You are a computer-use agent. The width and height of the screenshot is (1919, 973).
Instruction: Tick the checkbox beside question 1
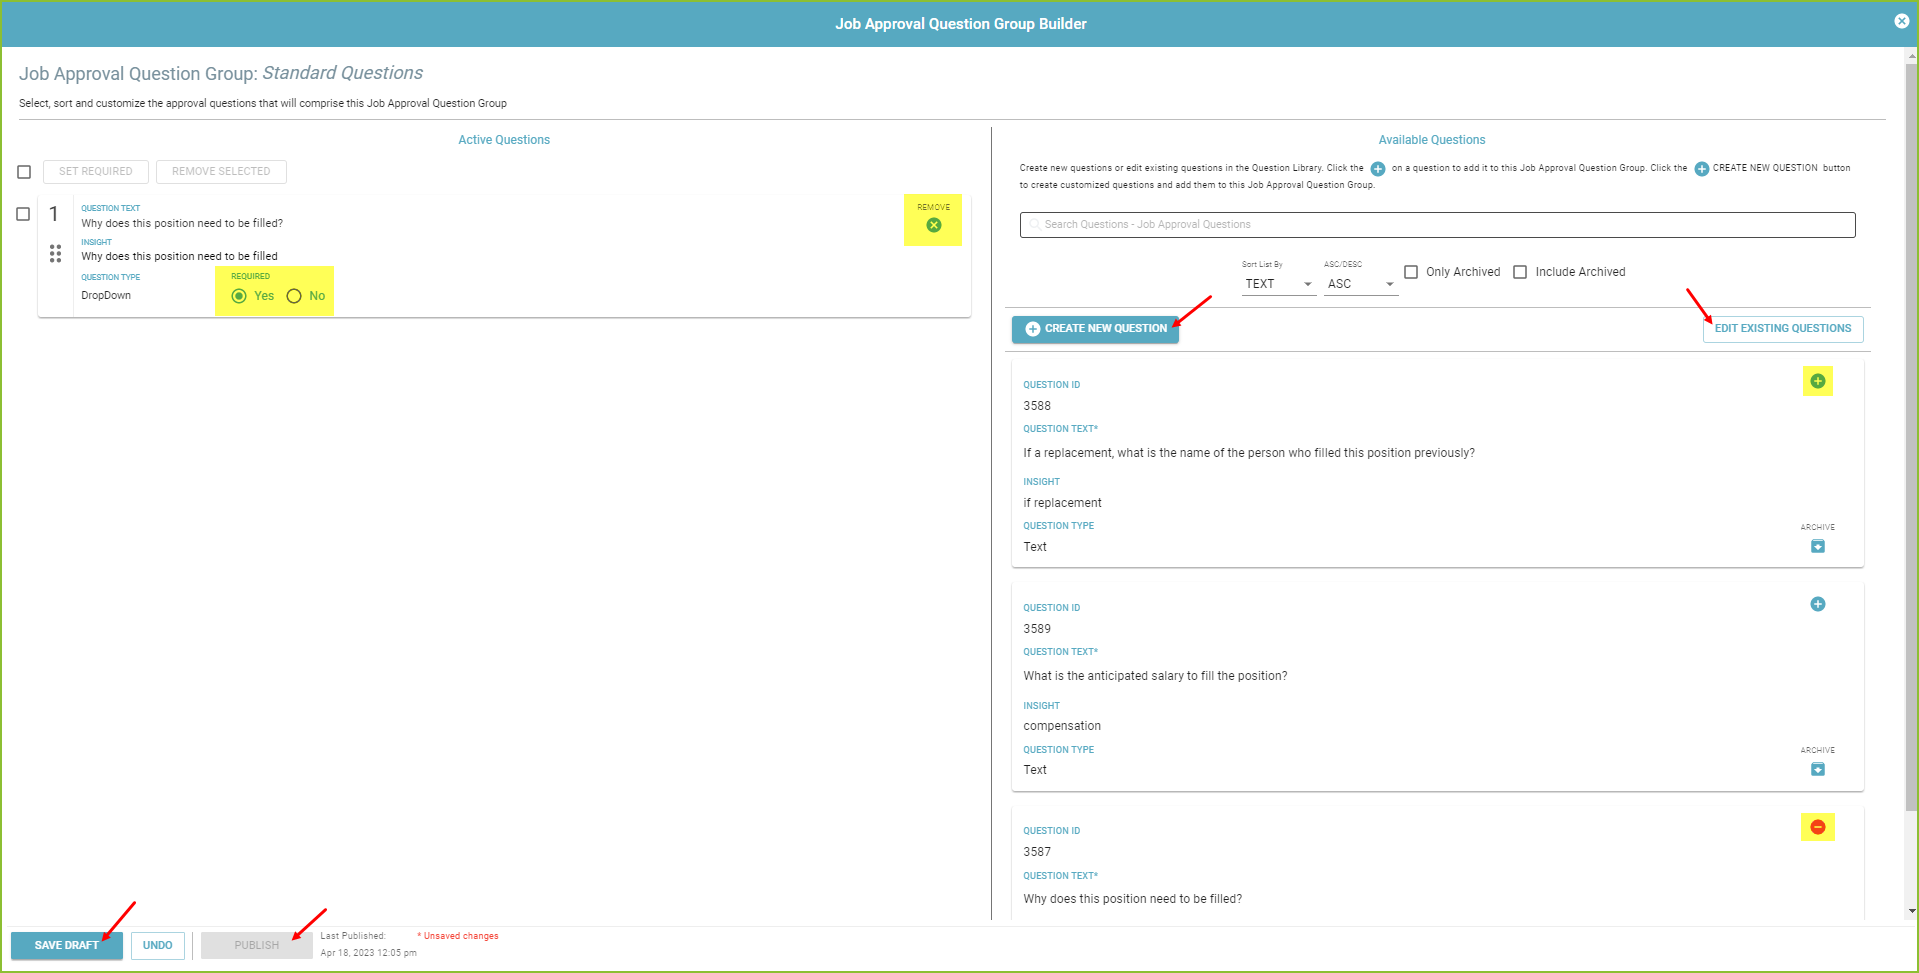click(23, 214)
